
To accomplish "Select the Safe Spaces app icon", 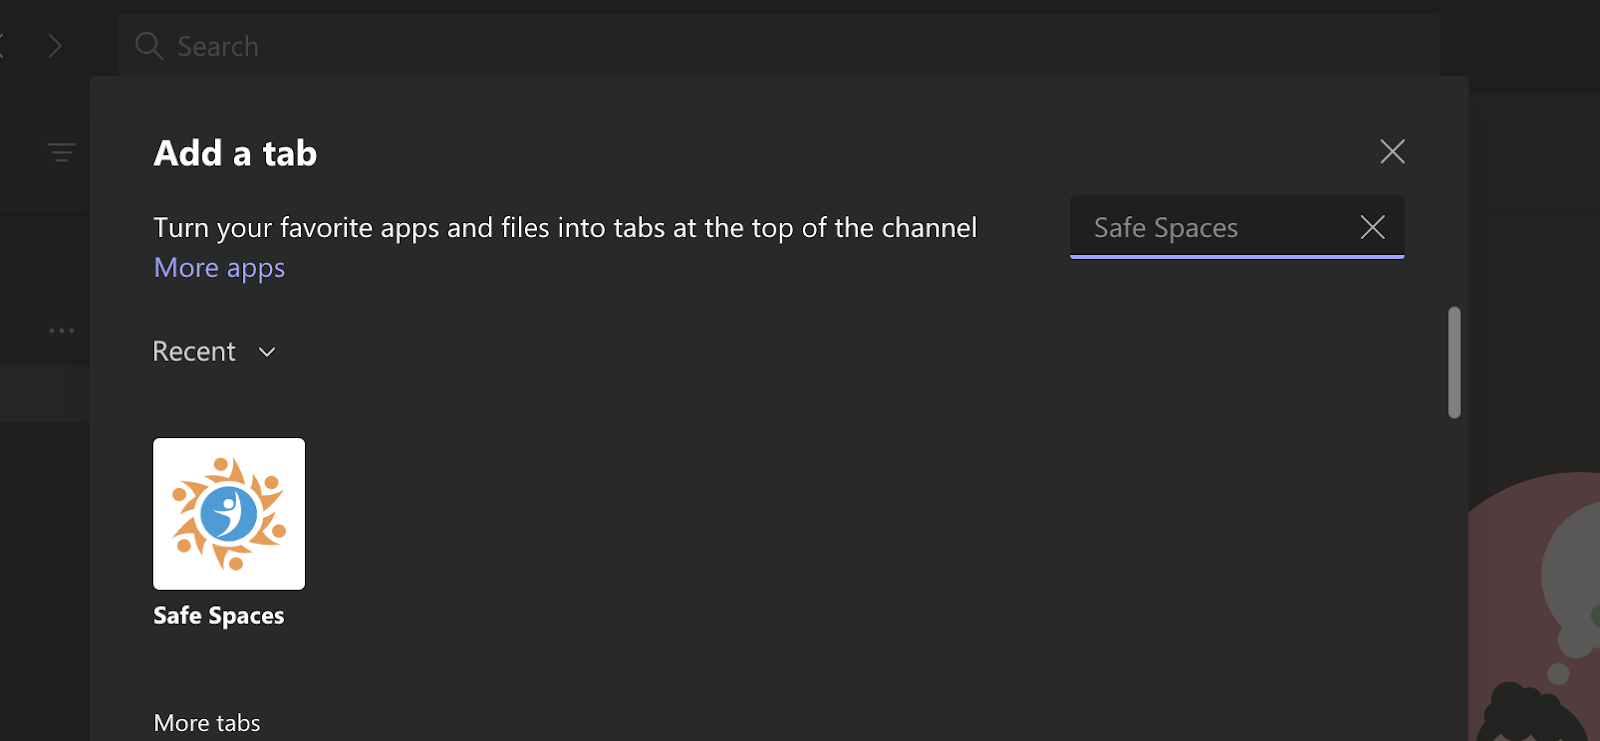I will tap(229, 514).
